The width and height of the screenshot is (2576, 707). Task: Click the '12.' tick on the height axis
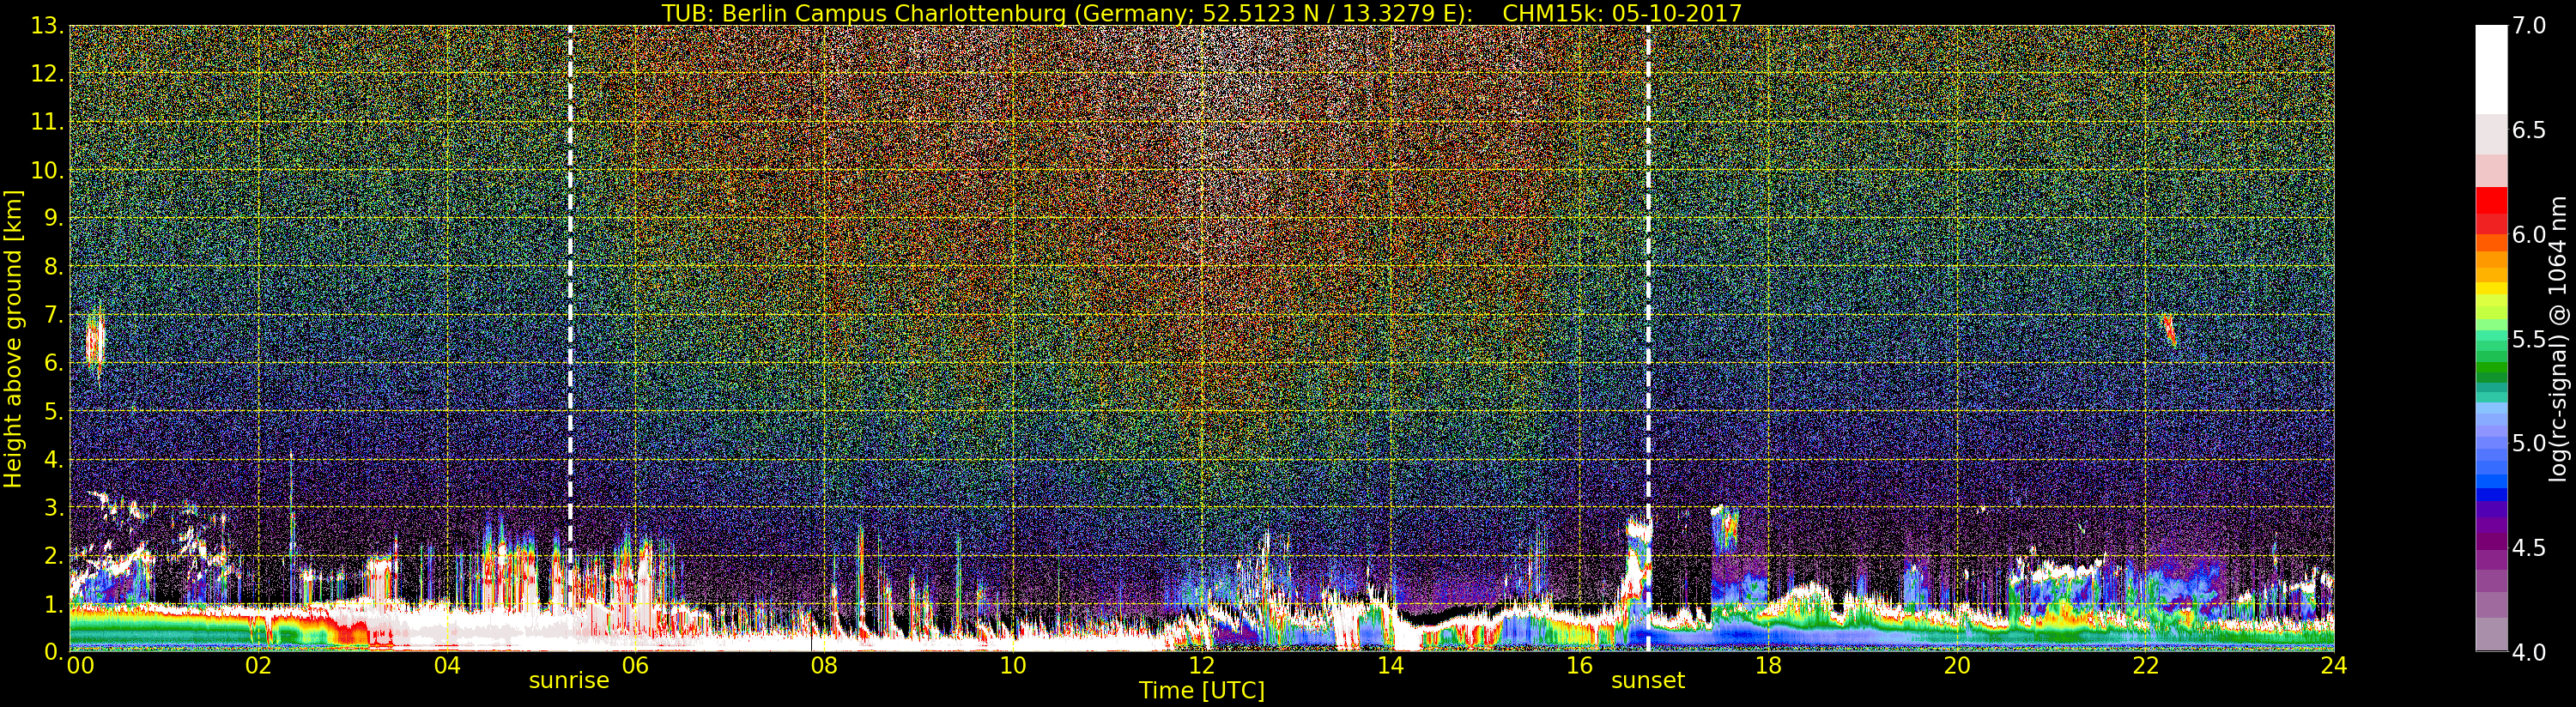click(48, 75)
